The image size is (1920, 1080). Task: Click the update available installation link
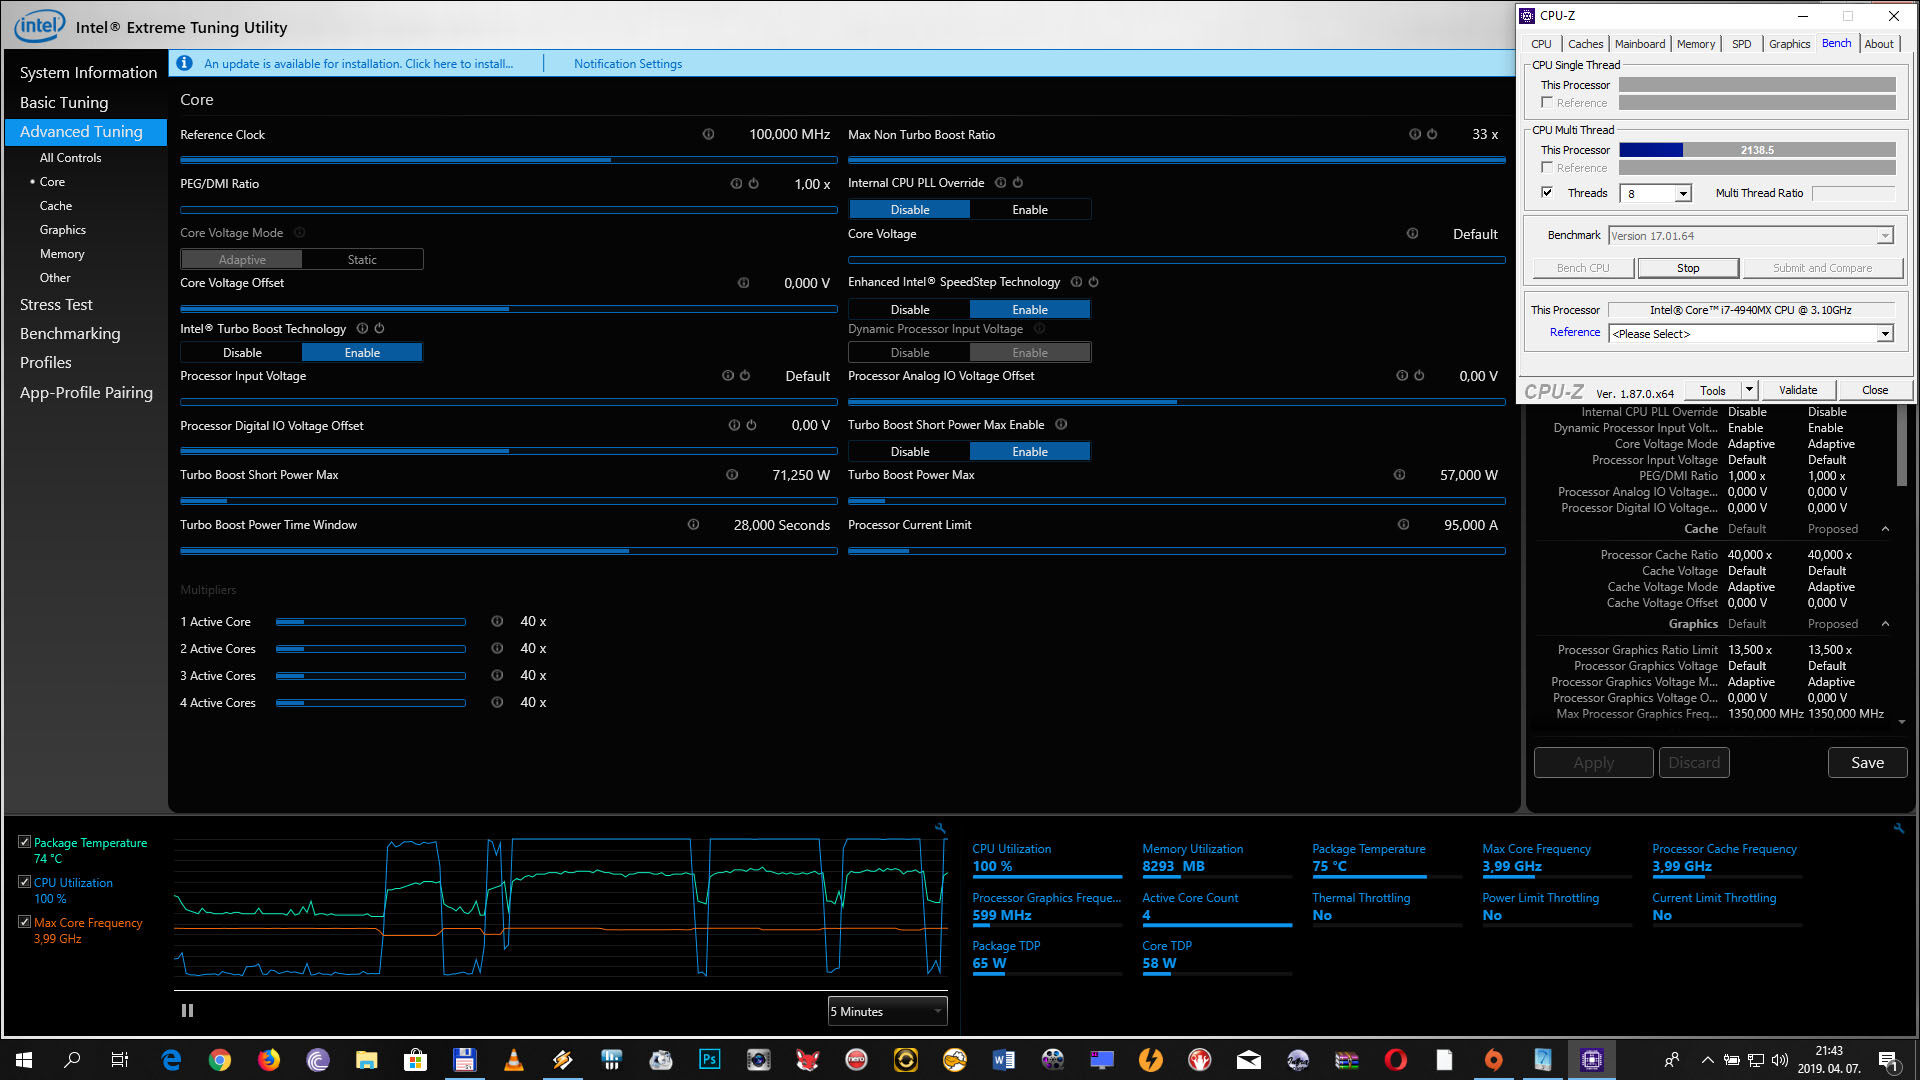coord(358,64)
